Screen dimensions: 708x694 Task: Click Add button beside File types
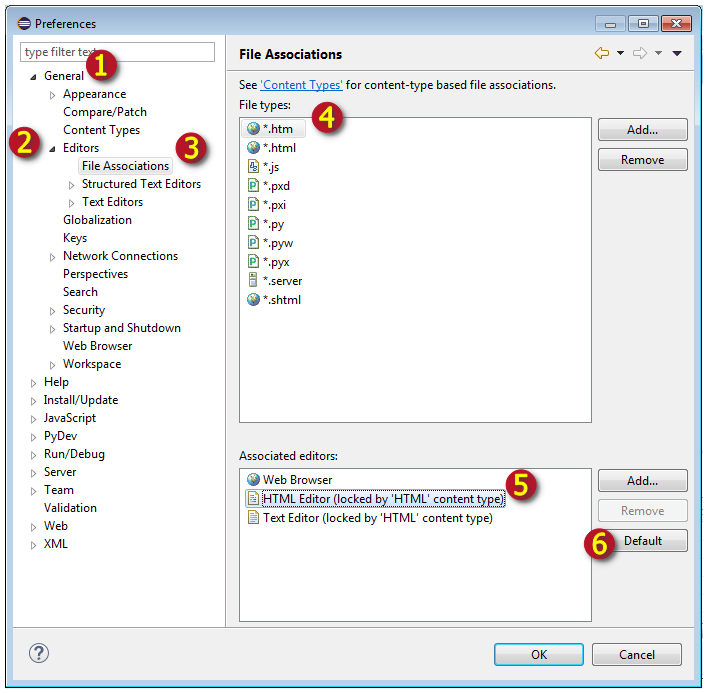click(x=642, y=130)
